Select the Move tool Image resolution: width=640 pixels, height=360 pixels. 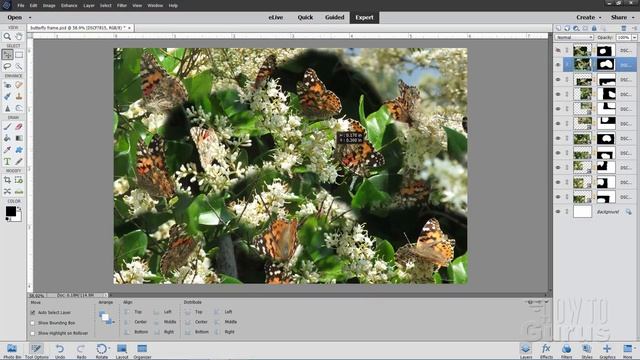7,55
